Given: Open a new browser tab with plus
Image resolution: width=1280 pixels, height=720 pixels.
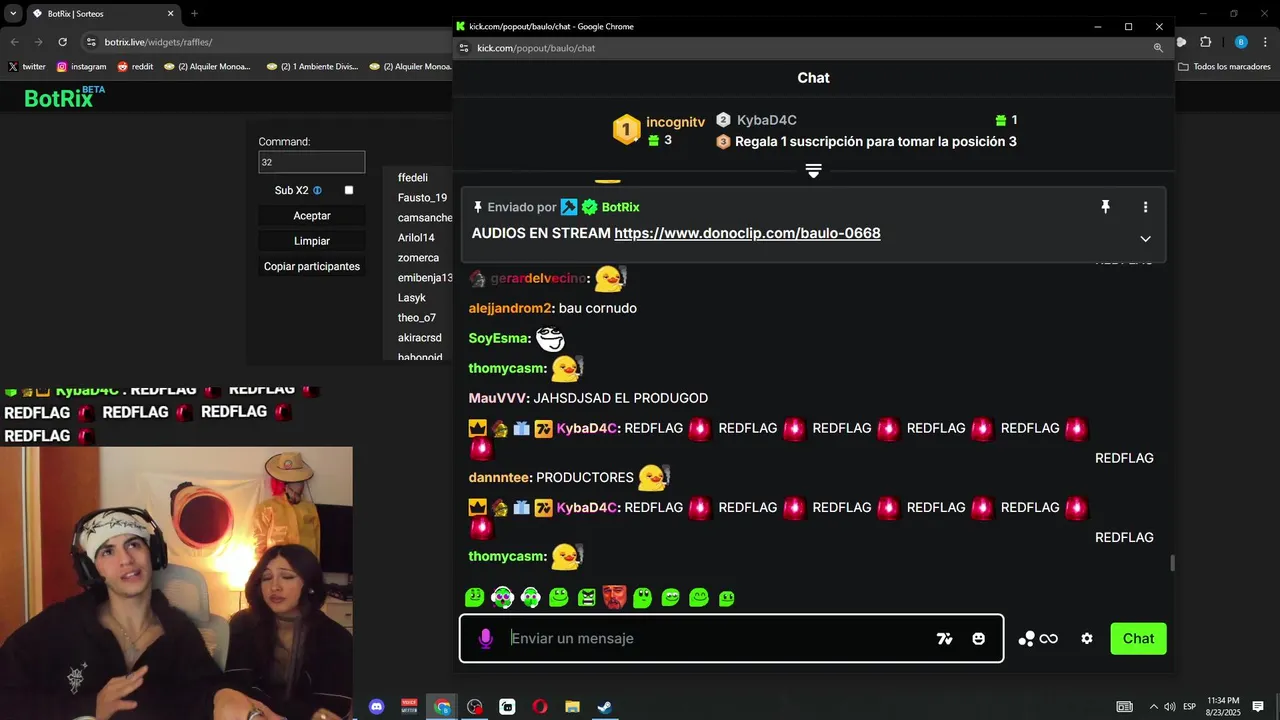Looking at the screenshot, I should click(194, 14).
